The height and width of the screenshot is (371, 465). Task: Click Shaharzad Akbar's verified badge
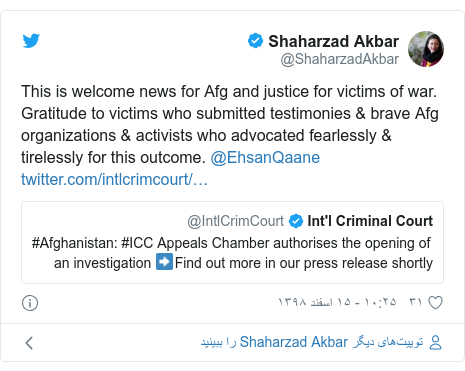(255, 41)
